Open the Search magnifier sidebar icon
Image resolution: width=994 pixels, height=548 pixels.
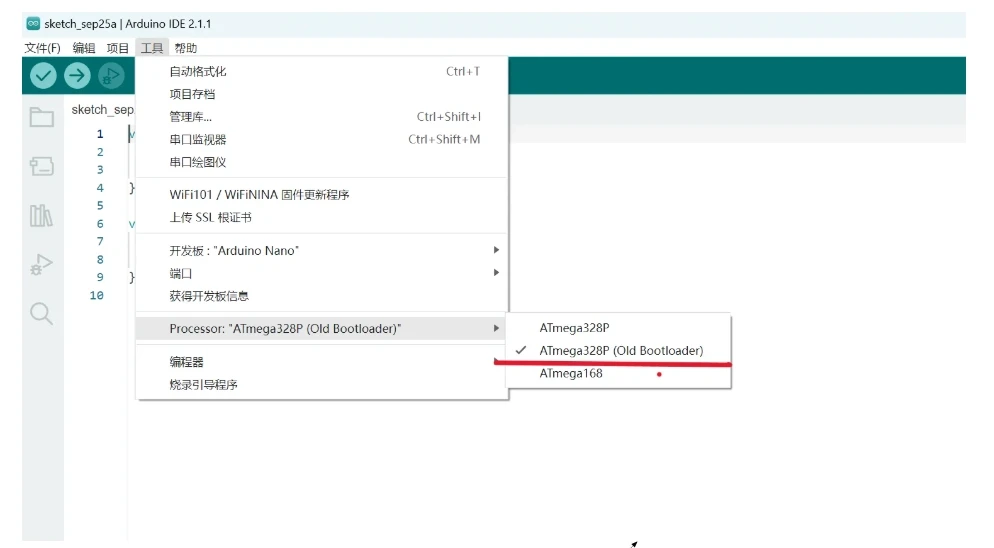point(41,314)
